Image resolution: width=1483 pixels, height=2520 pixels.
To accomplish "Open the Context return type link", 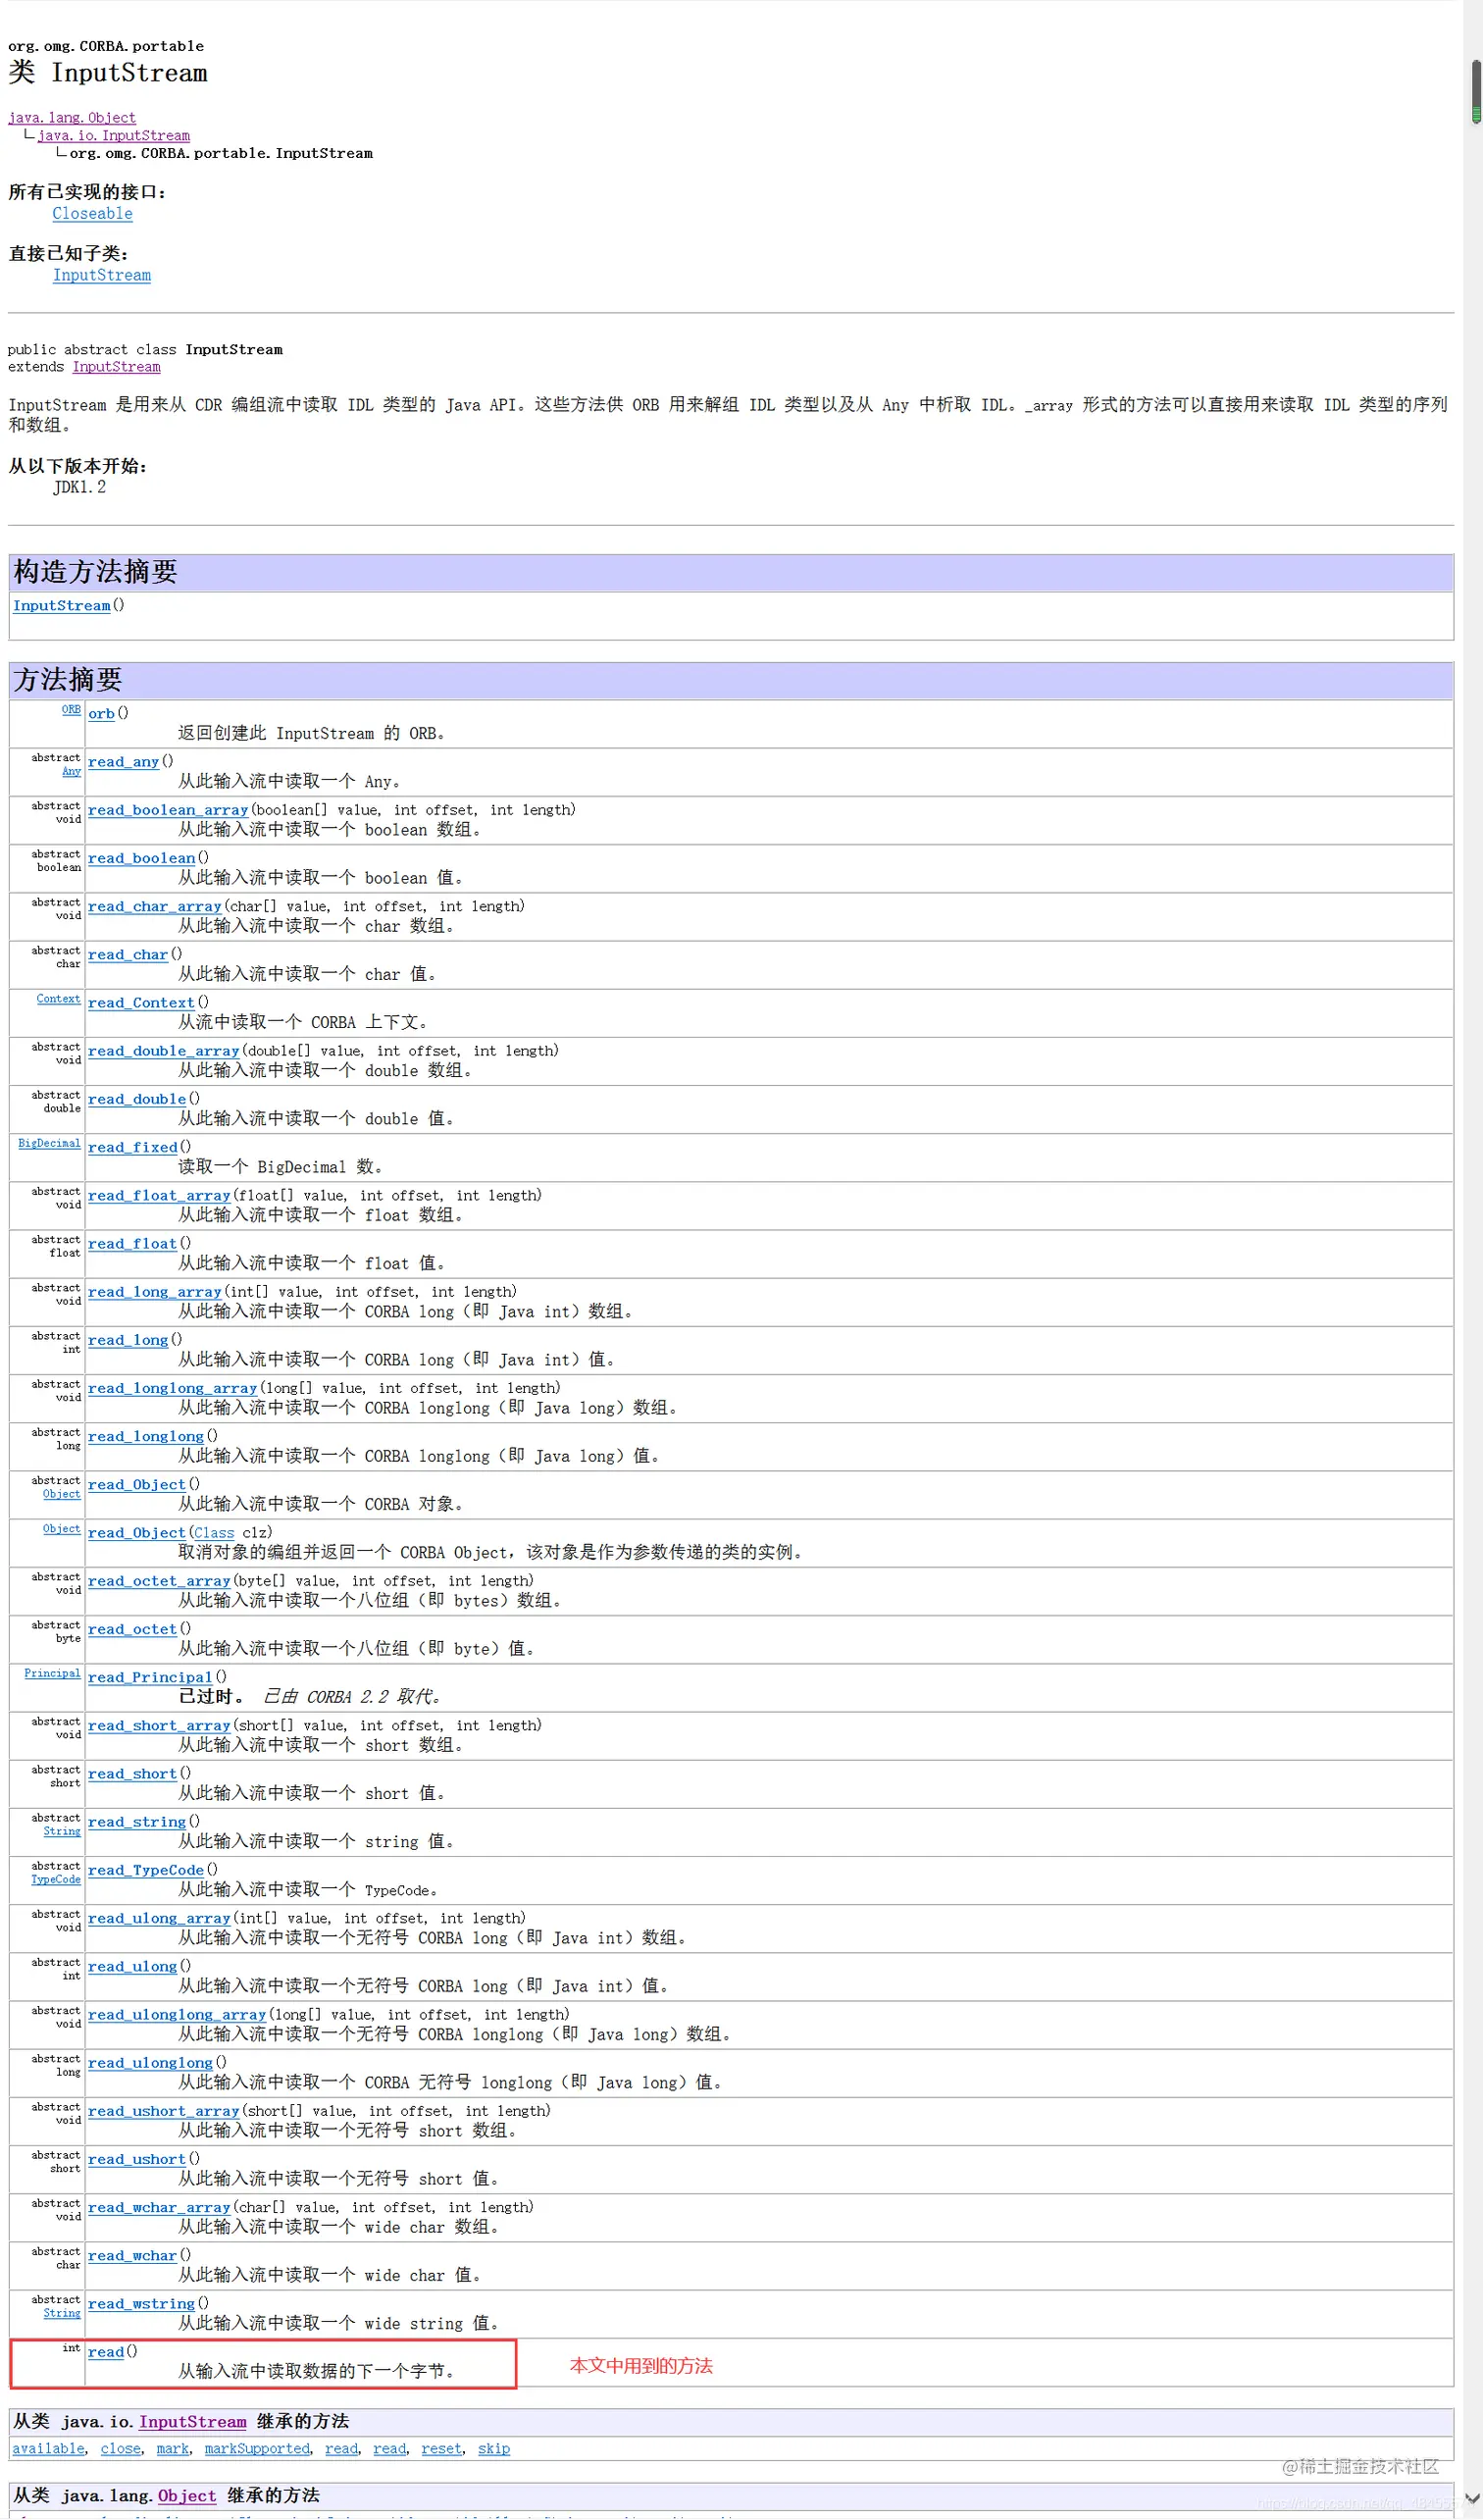I will tap(58, 999).
